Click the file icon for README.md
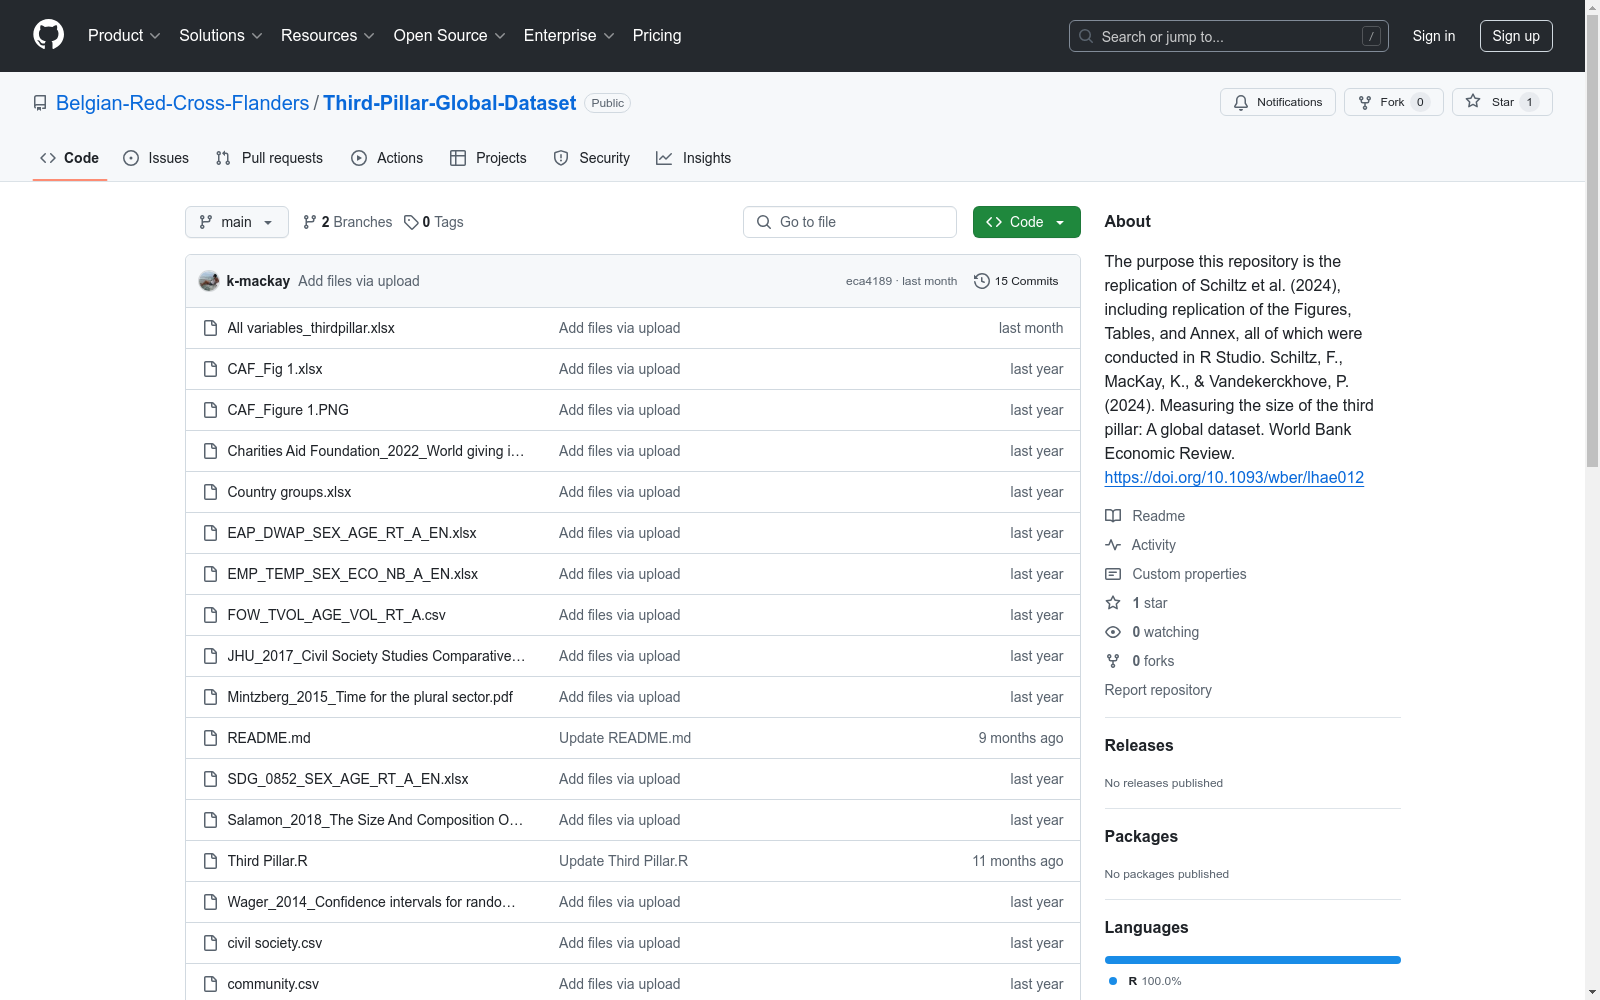 click(x=210, y=738)
